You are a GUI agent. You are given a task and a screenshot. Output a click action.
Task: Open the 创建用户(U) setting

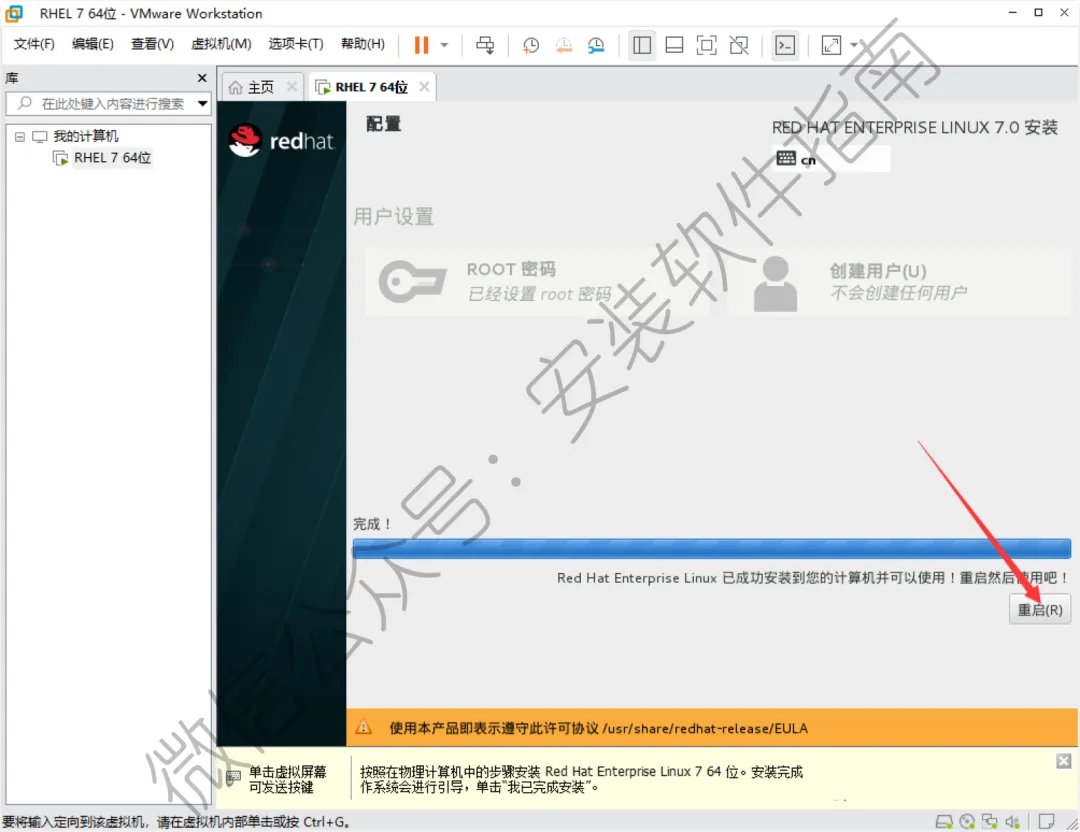[898, 282]
